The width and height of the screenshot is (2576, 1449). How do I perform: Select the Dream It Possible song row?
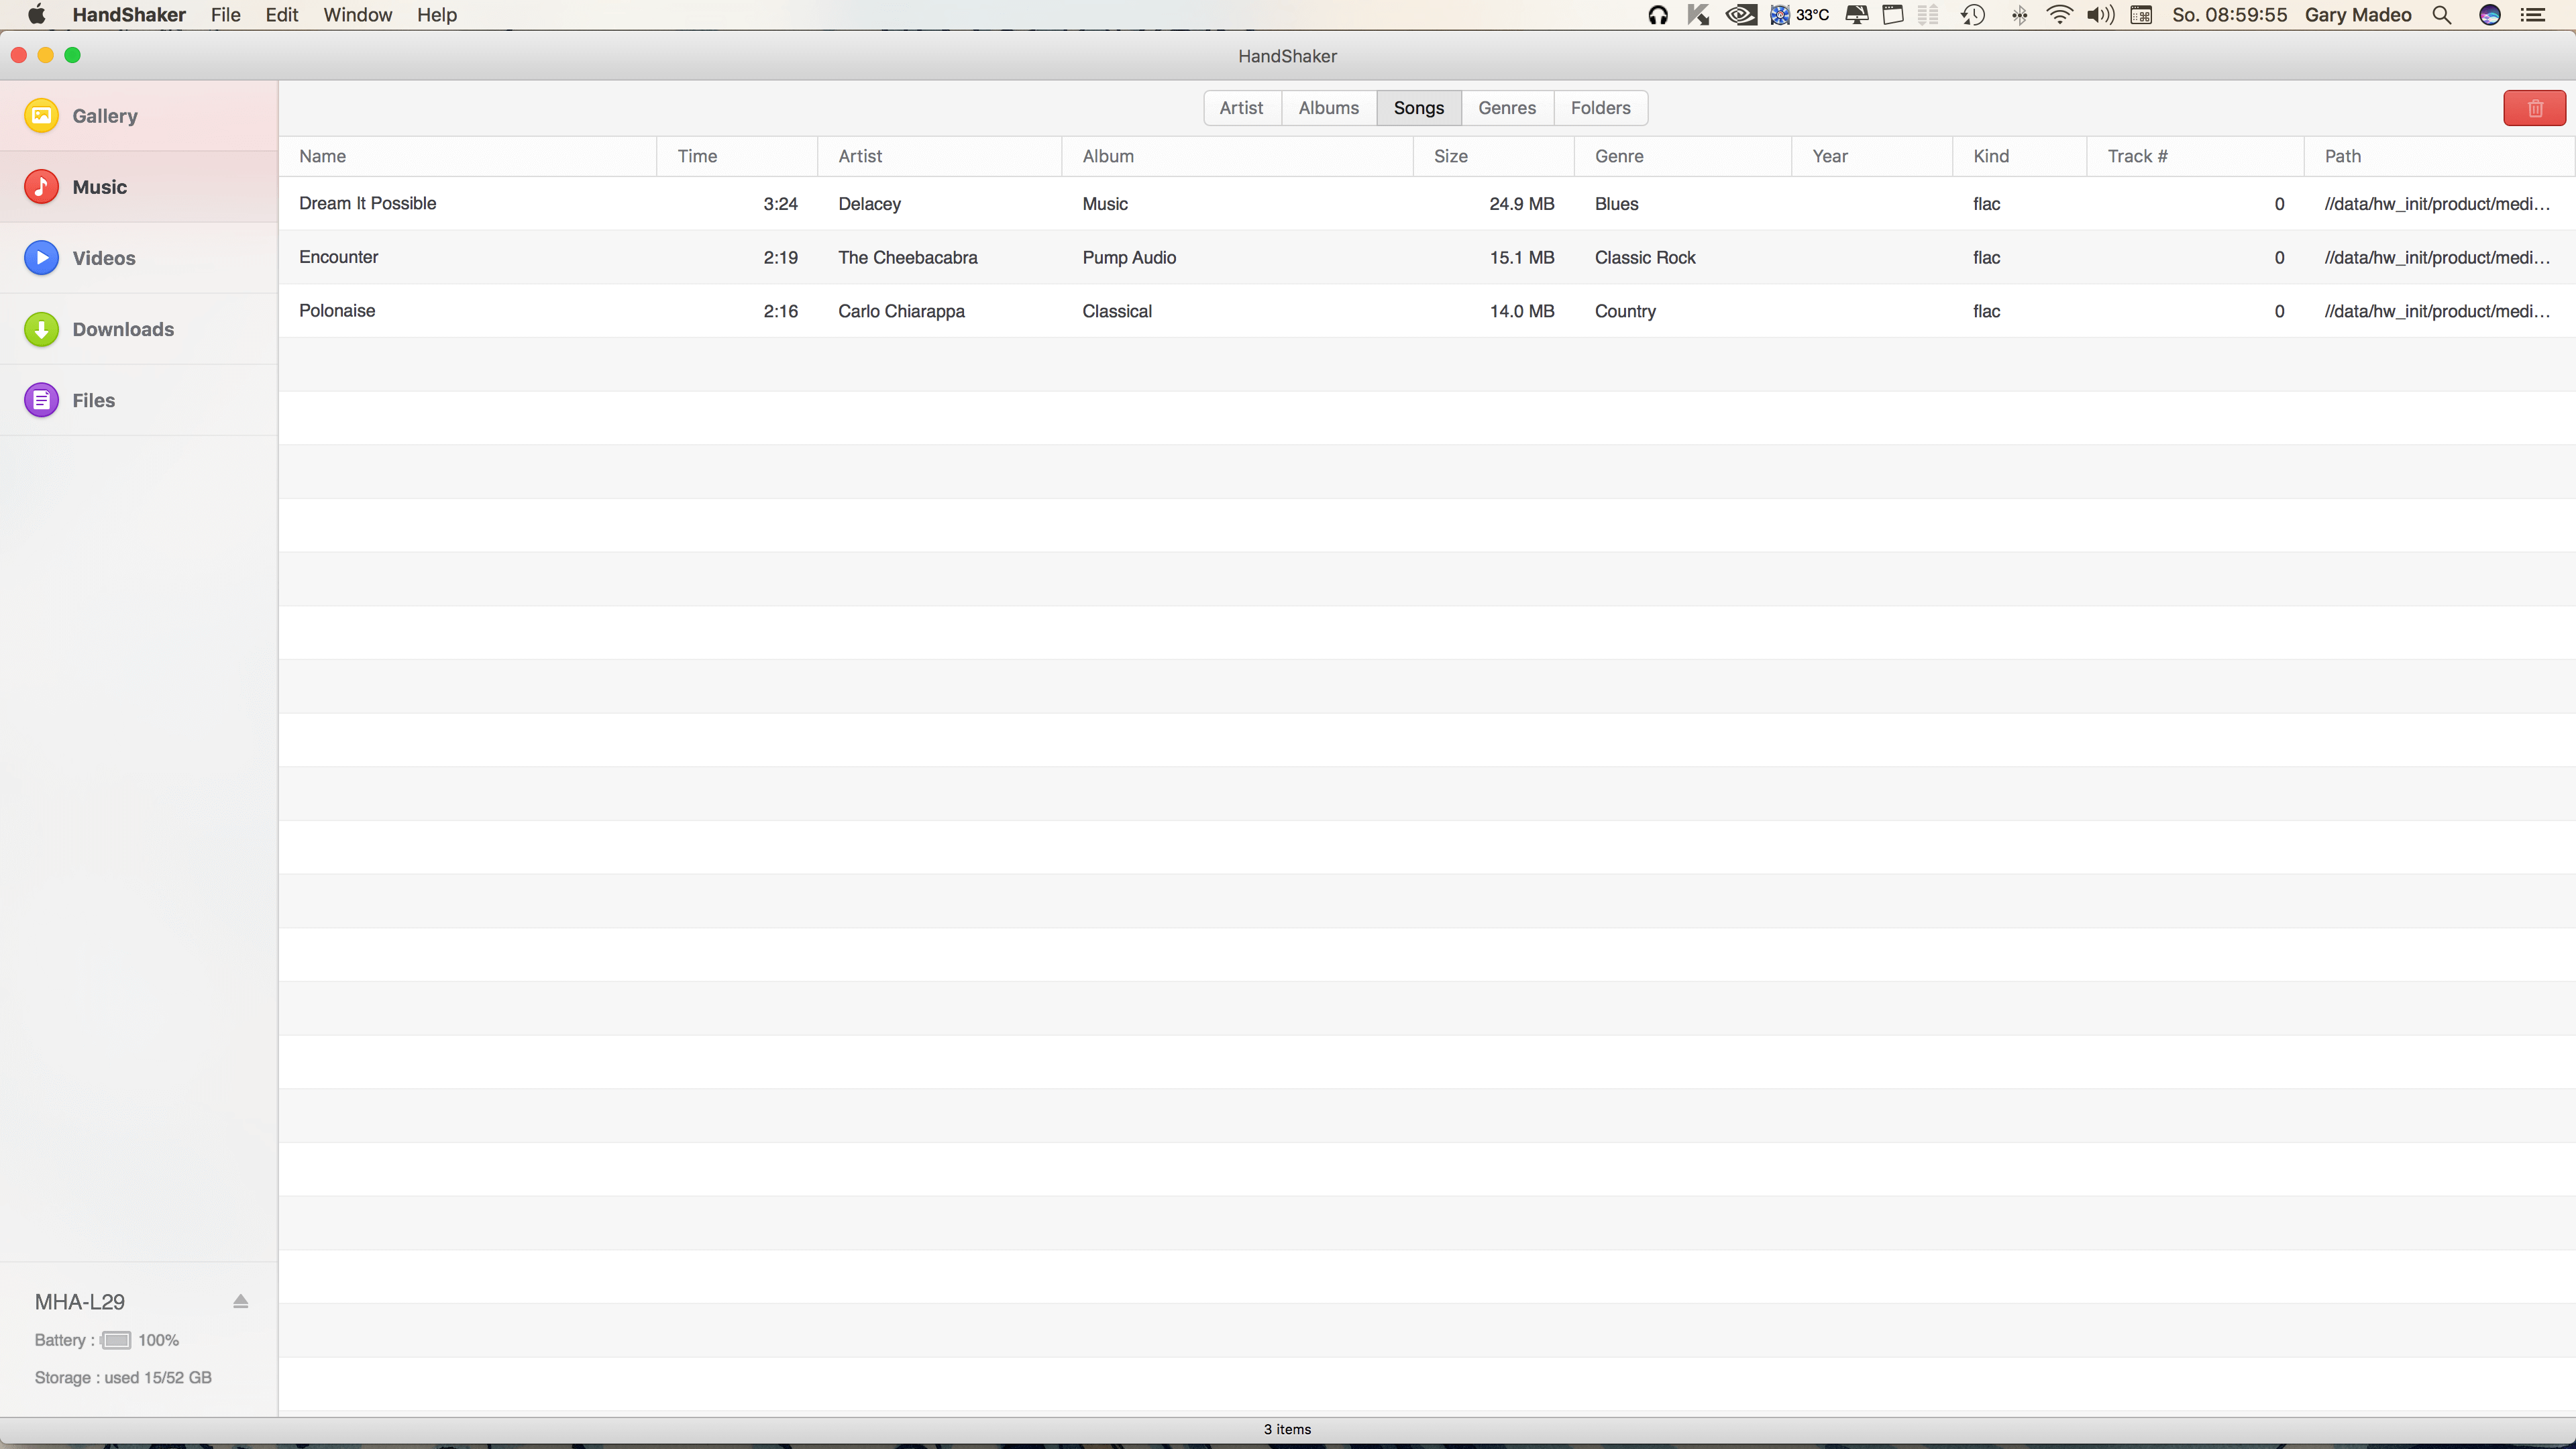tap(367, 203)
